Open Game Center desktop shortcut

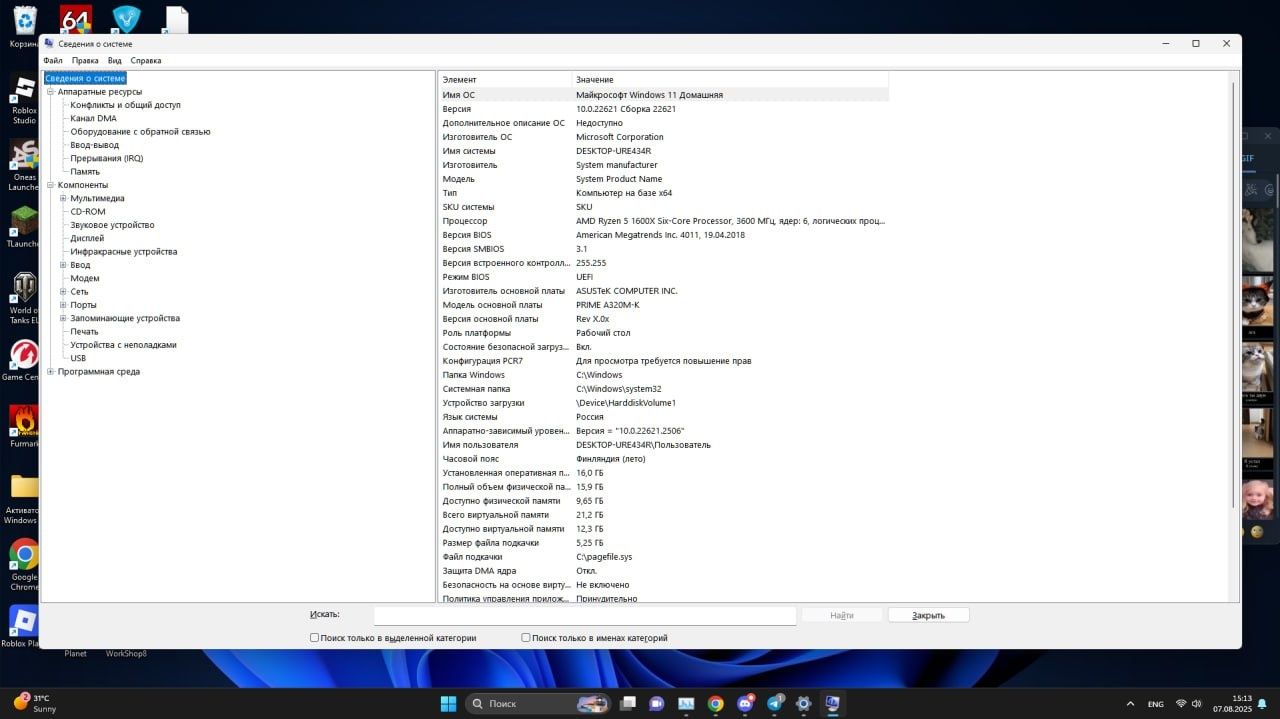[x=23, y=355]
